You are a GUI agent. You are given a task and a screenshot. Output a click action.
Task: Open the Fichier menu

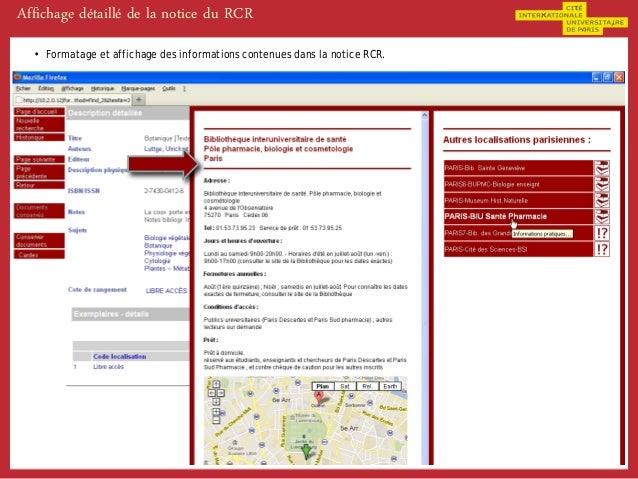[23, 88]
